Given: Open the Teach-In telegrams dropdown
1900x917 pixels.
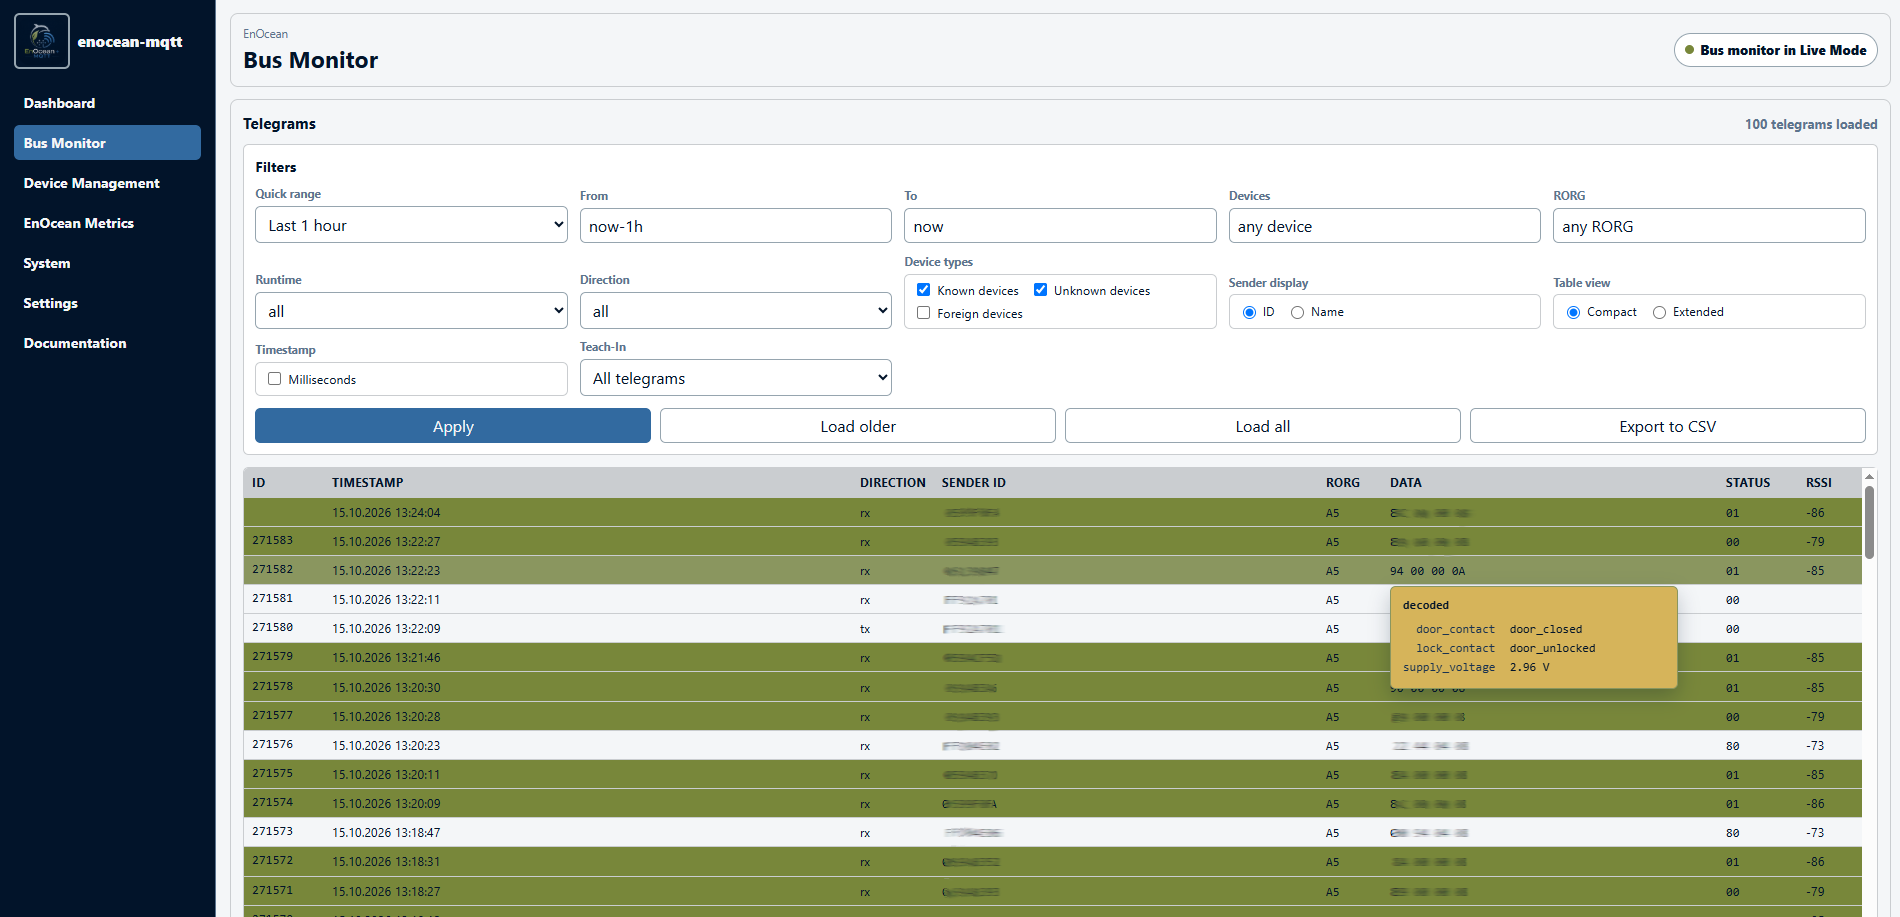Looking at the screenshot, I should (x=736, y=378).
